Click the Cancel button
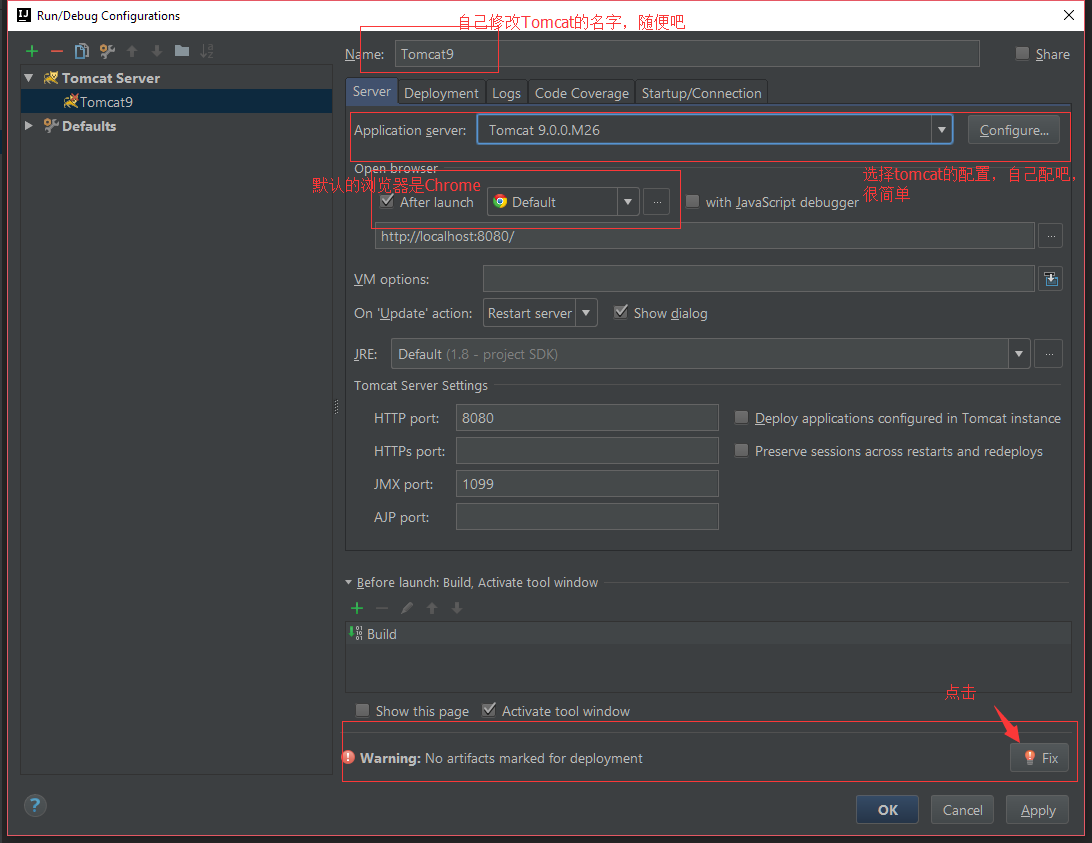The height and width of the screenshot is (843, 1092). 962,810
